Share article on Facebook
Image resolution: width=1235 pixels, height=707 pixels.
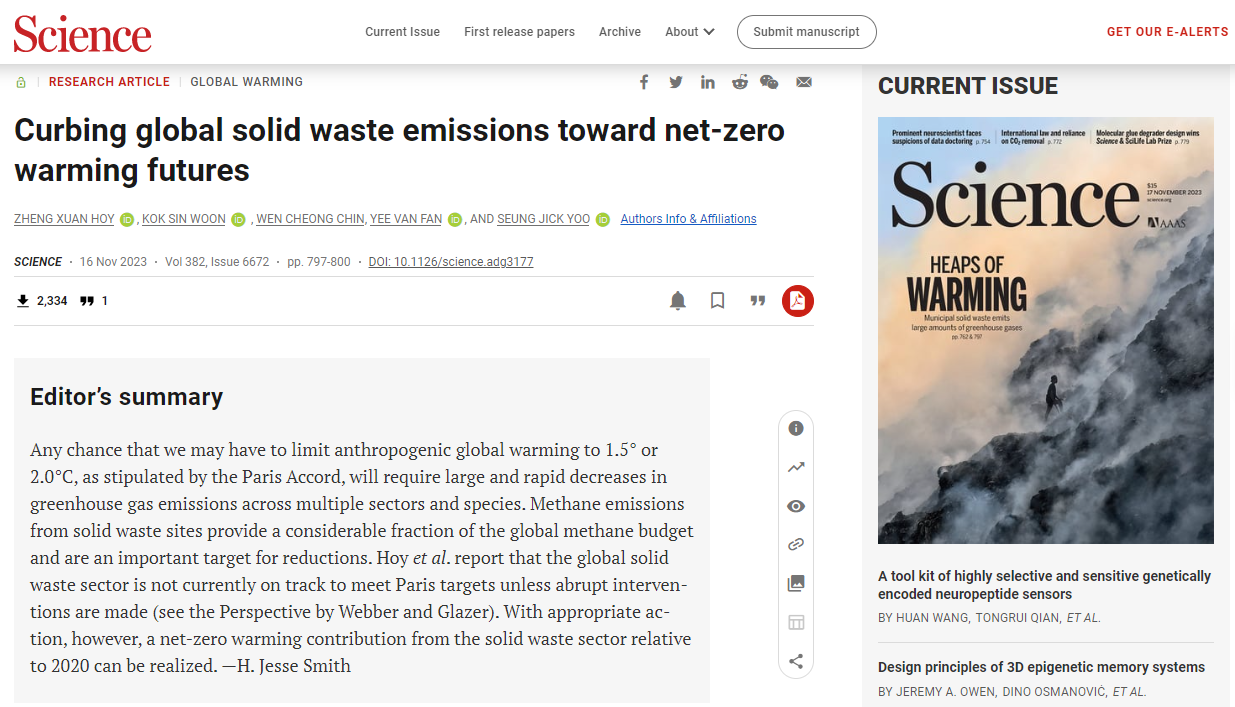tap(644, 82)
